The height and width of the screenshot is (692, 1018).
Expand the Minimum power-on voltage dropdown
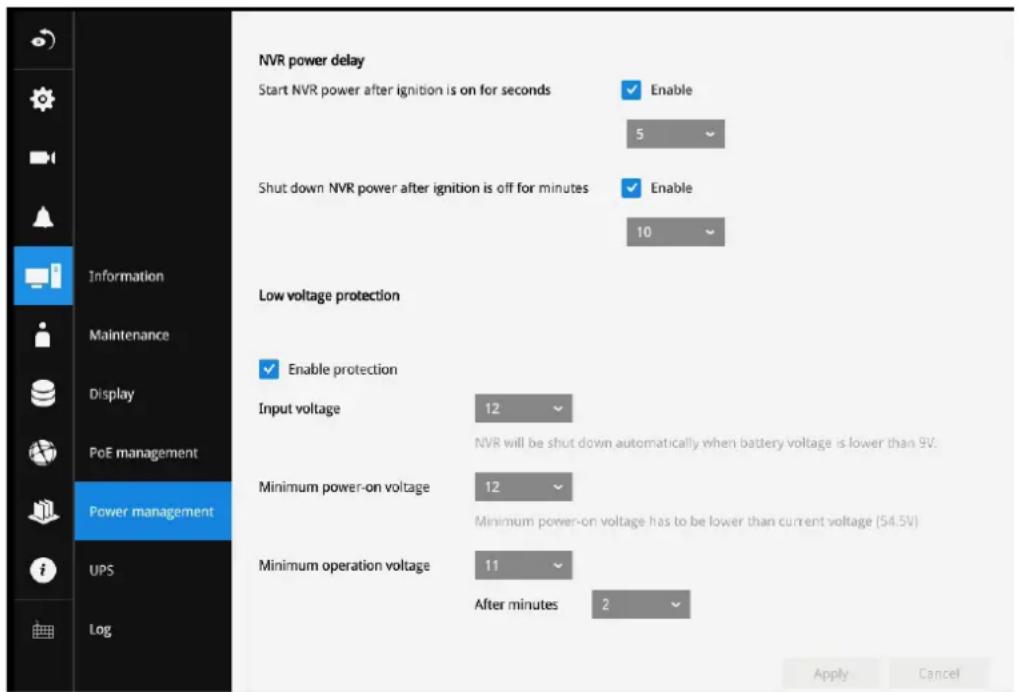[x=523, y=487]
